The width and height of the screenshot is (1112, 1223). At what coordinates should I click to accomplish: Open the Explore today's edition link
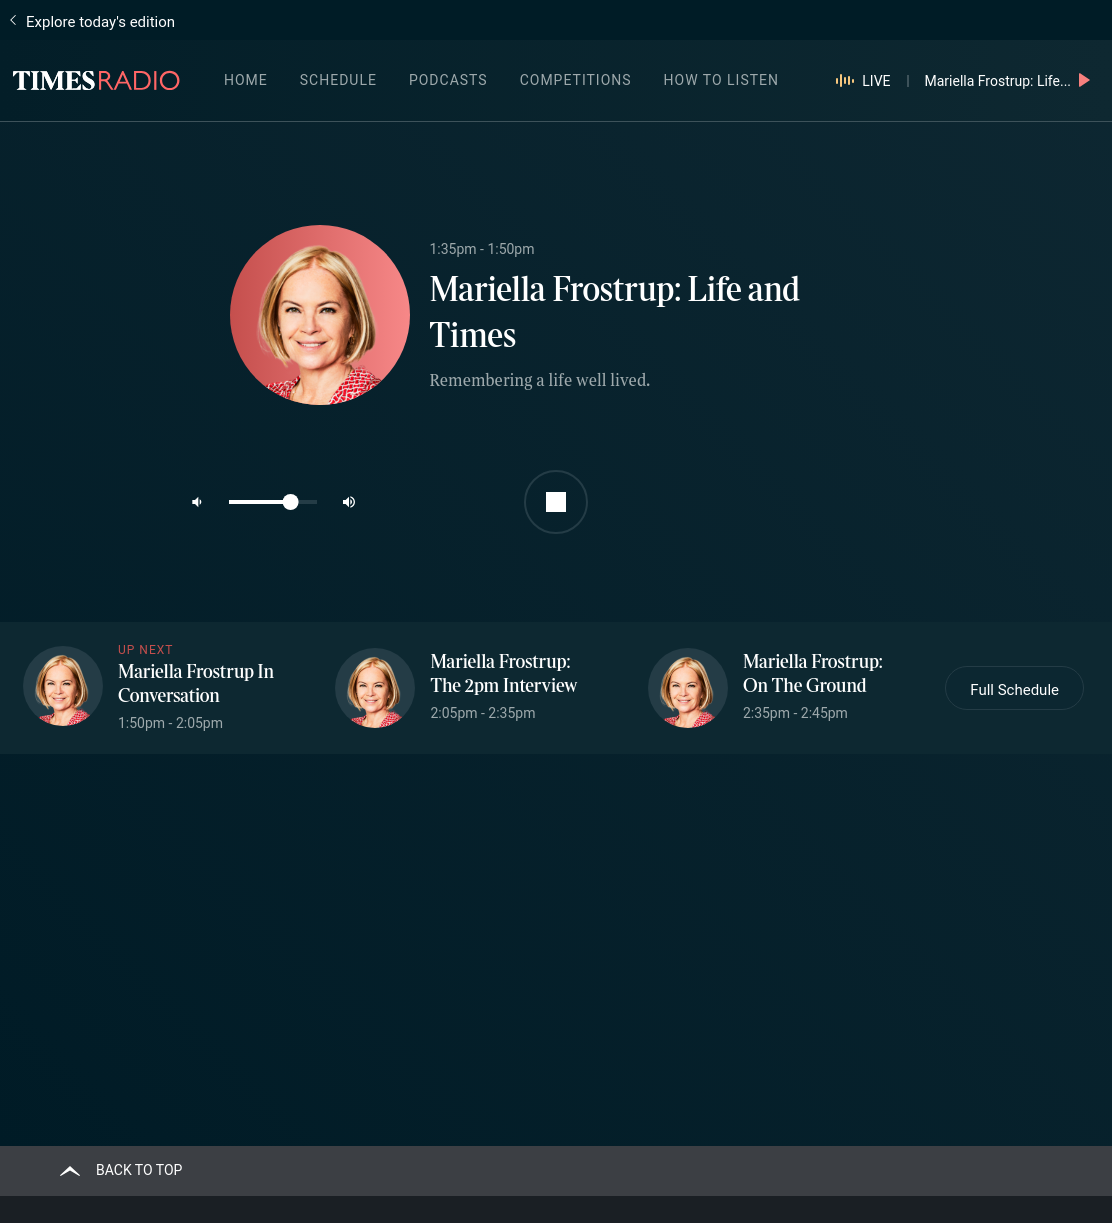click(x=100, y=22)
